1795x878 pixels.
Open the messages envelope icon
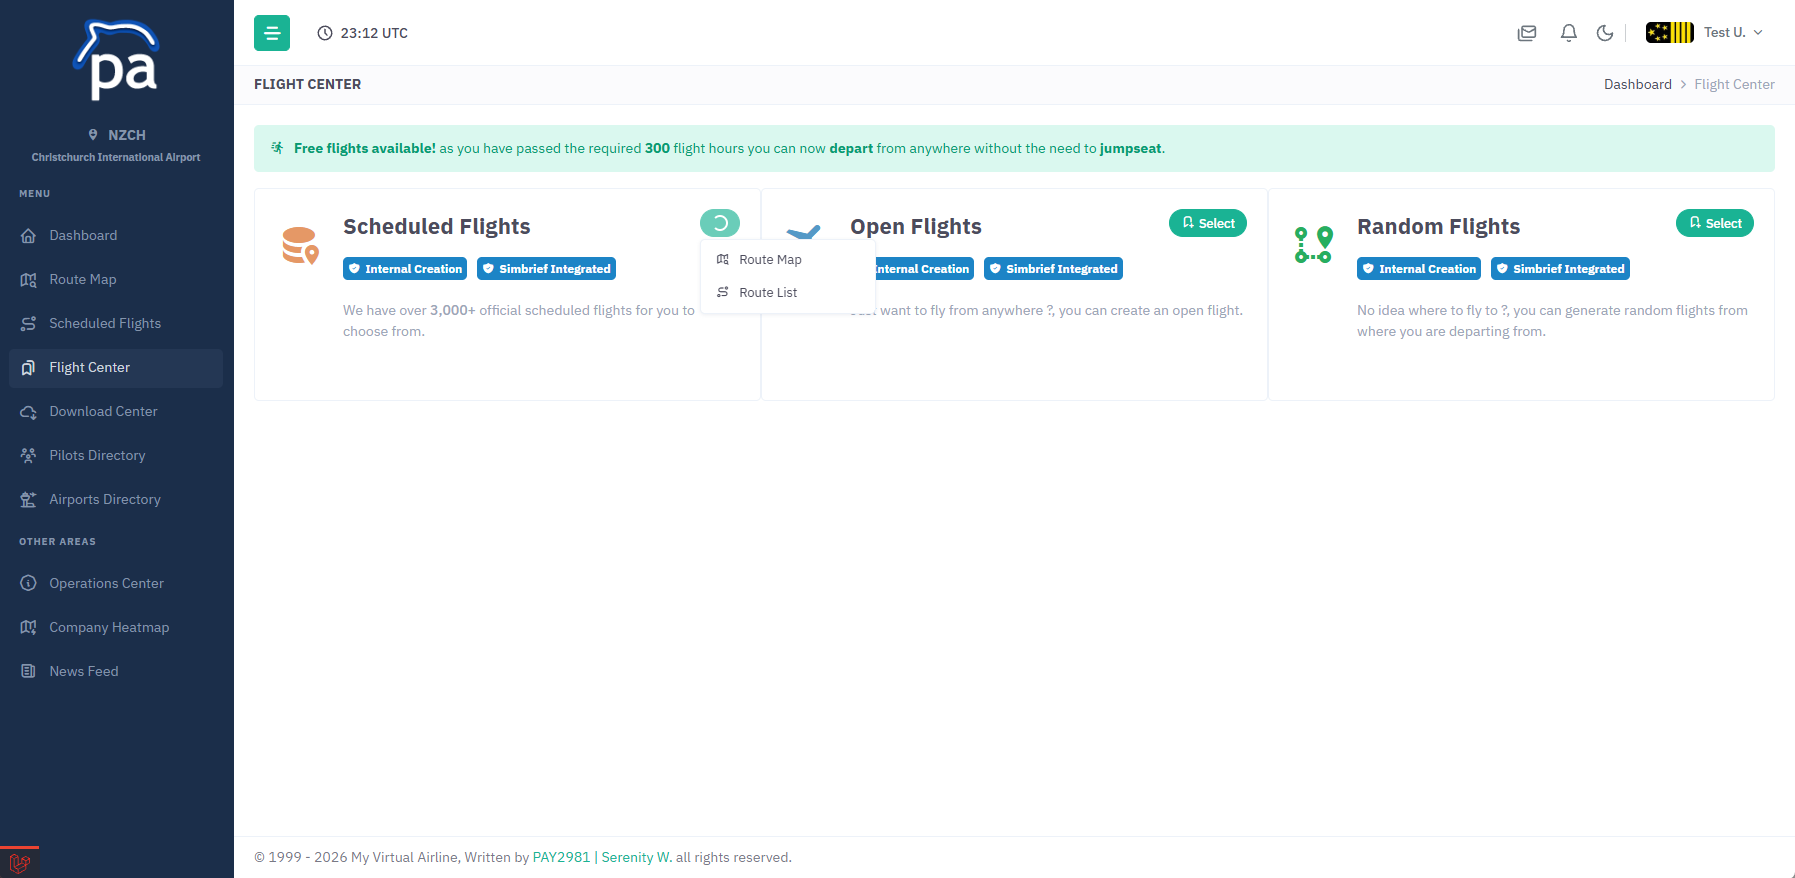pyautogui.click(x=1527, y=33)
